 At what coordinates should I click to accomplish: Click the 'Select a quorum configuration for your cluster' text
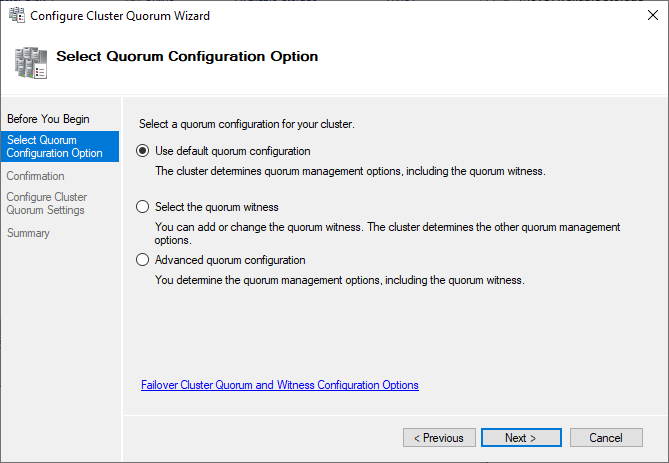(x=247, y=124)
